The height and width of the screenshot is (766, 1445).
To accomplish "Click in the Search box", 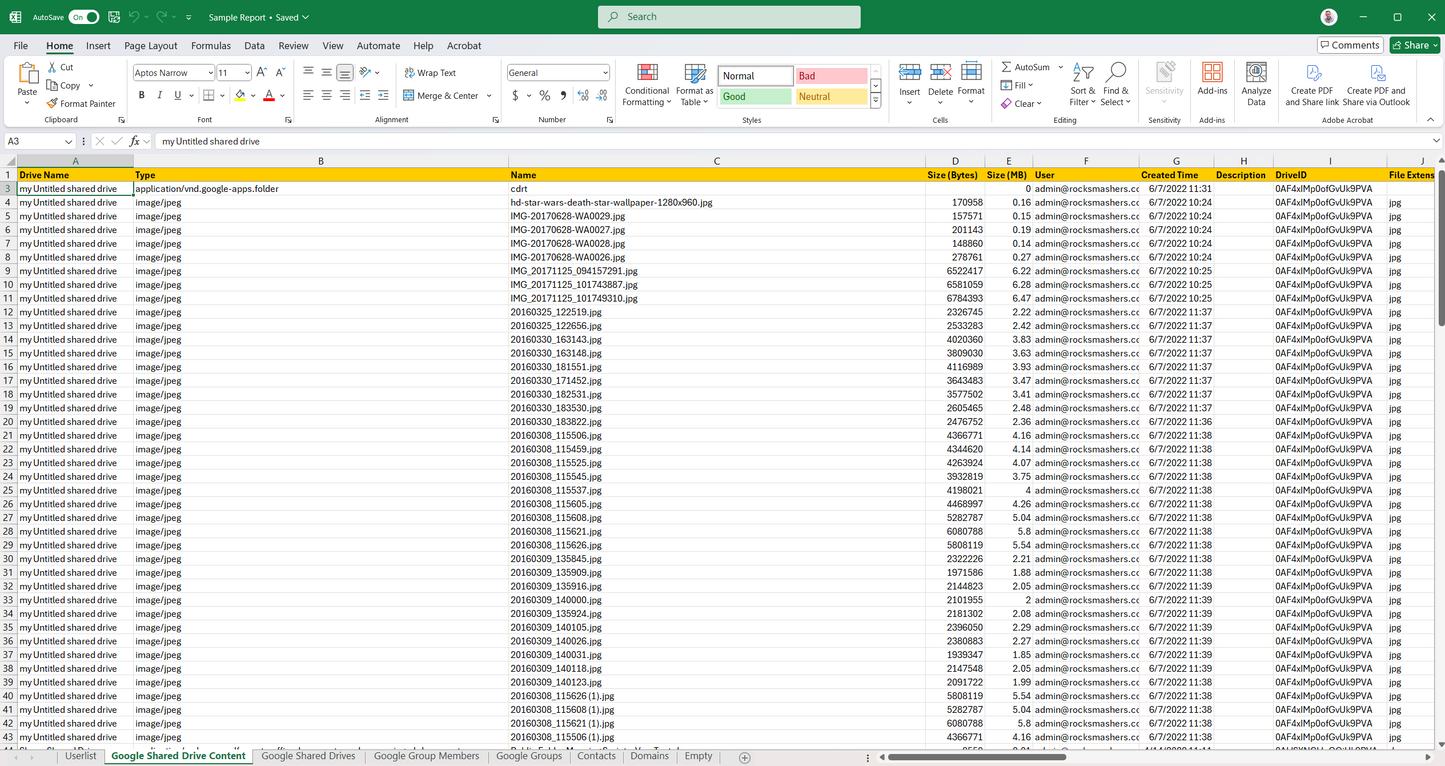I will [x=729, y=17].
